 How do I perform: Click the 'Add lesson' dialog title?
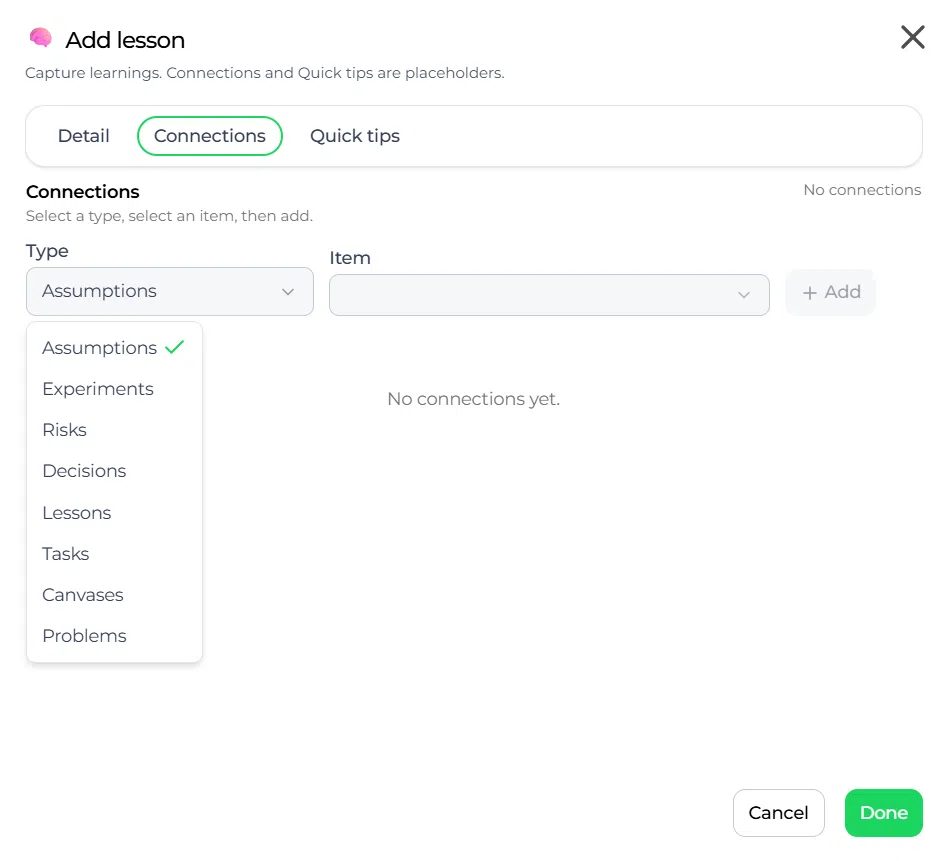[x=125, y=41]
